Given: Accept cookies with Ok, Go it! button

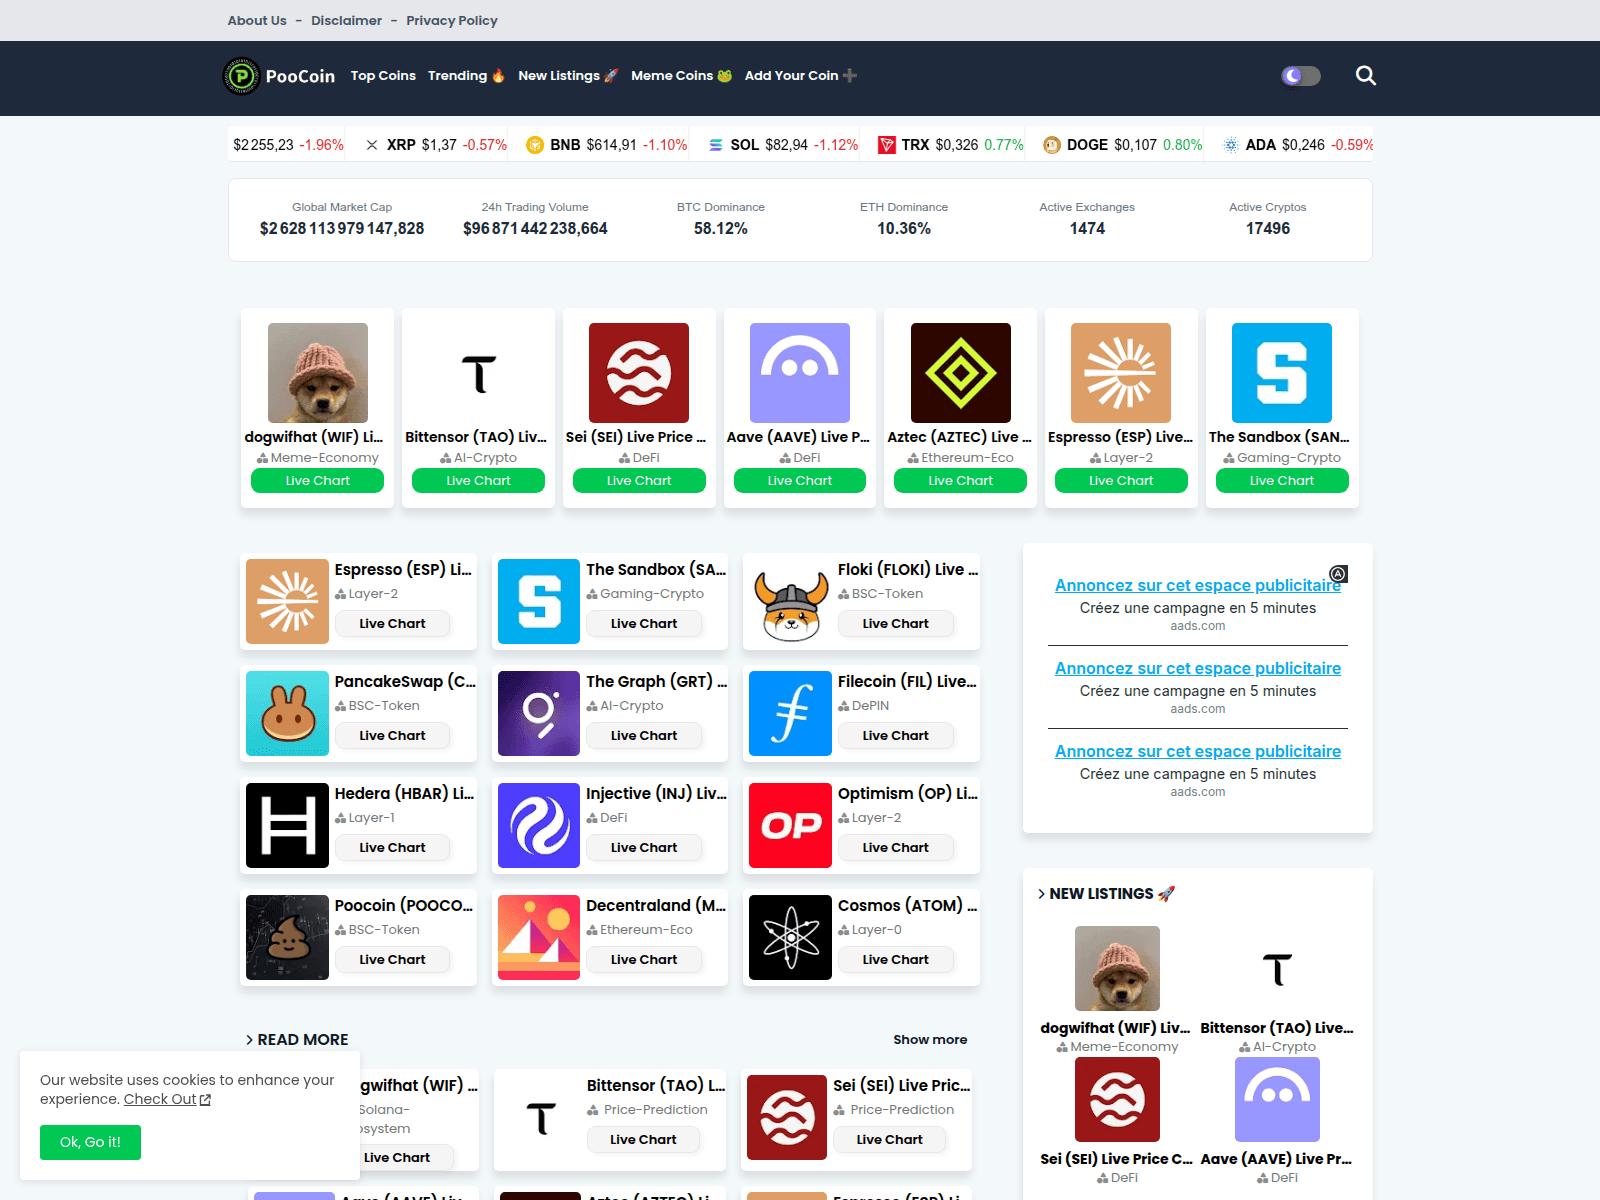Looking at the screenshot, I should pyautogui.click(x=90, y=1142).
